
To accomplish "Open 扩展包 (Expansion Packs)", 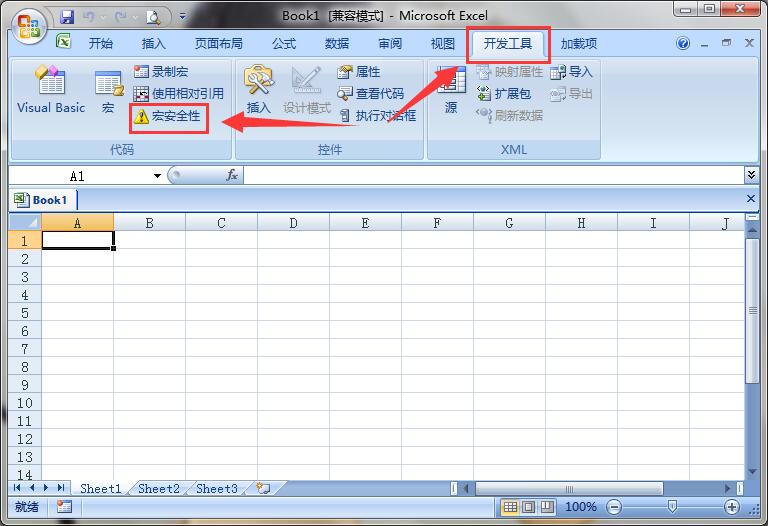I will pyautogui.click(x=504, y=94).
